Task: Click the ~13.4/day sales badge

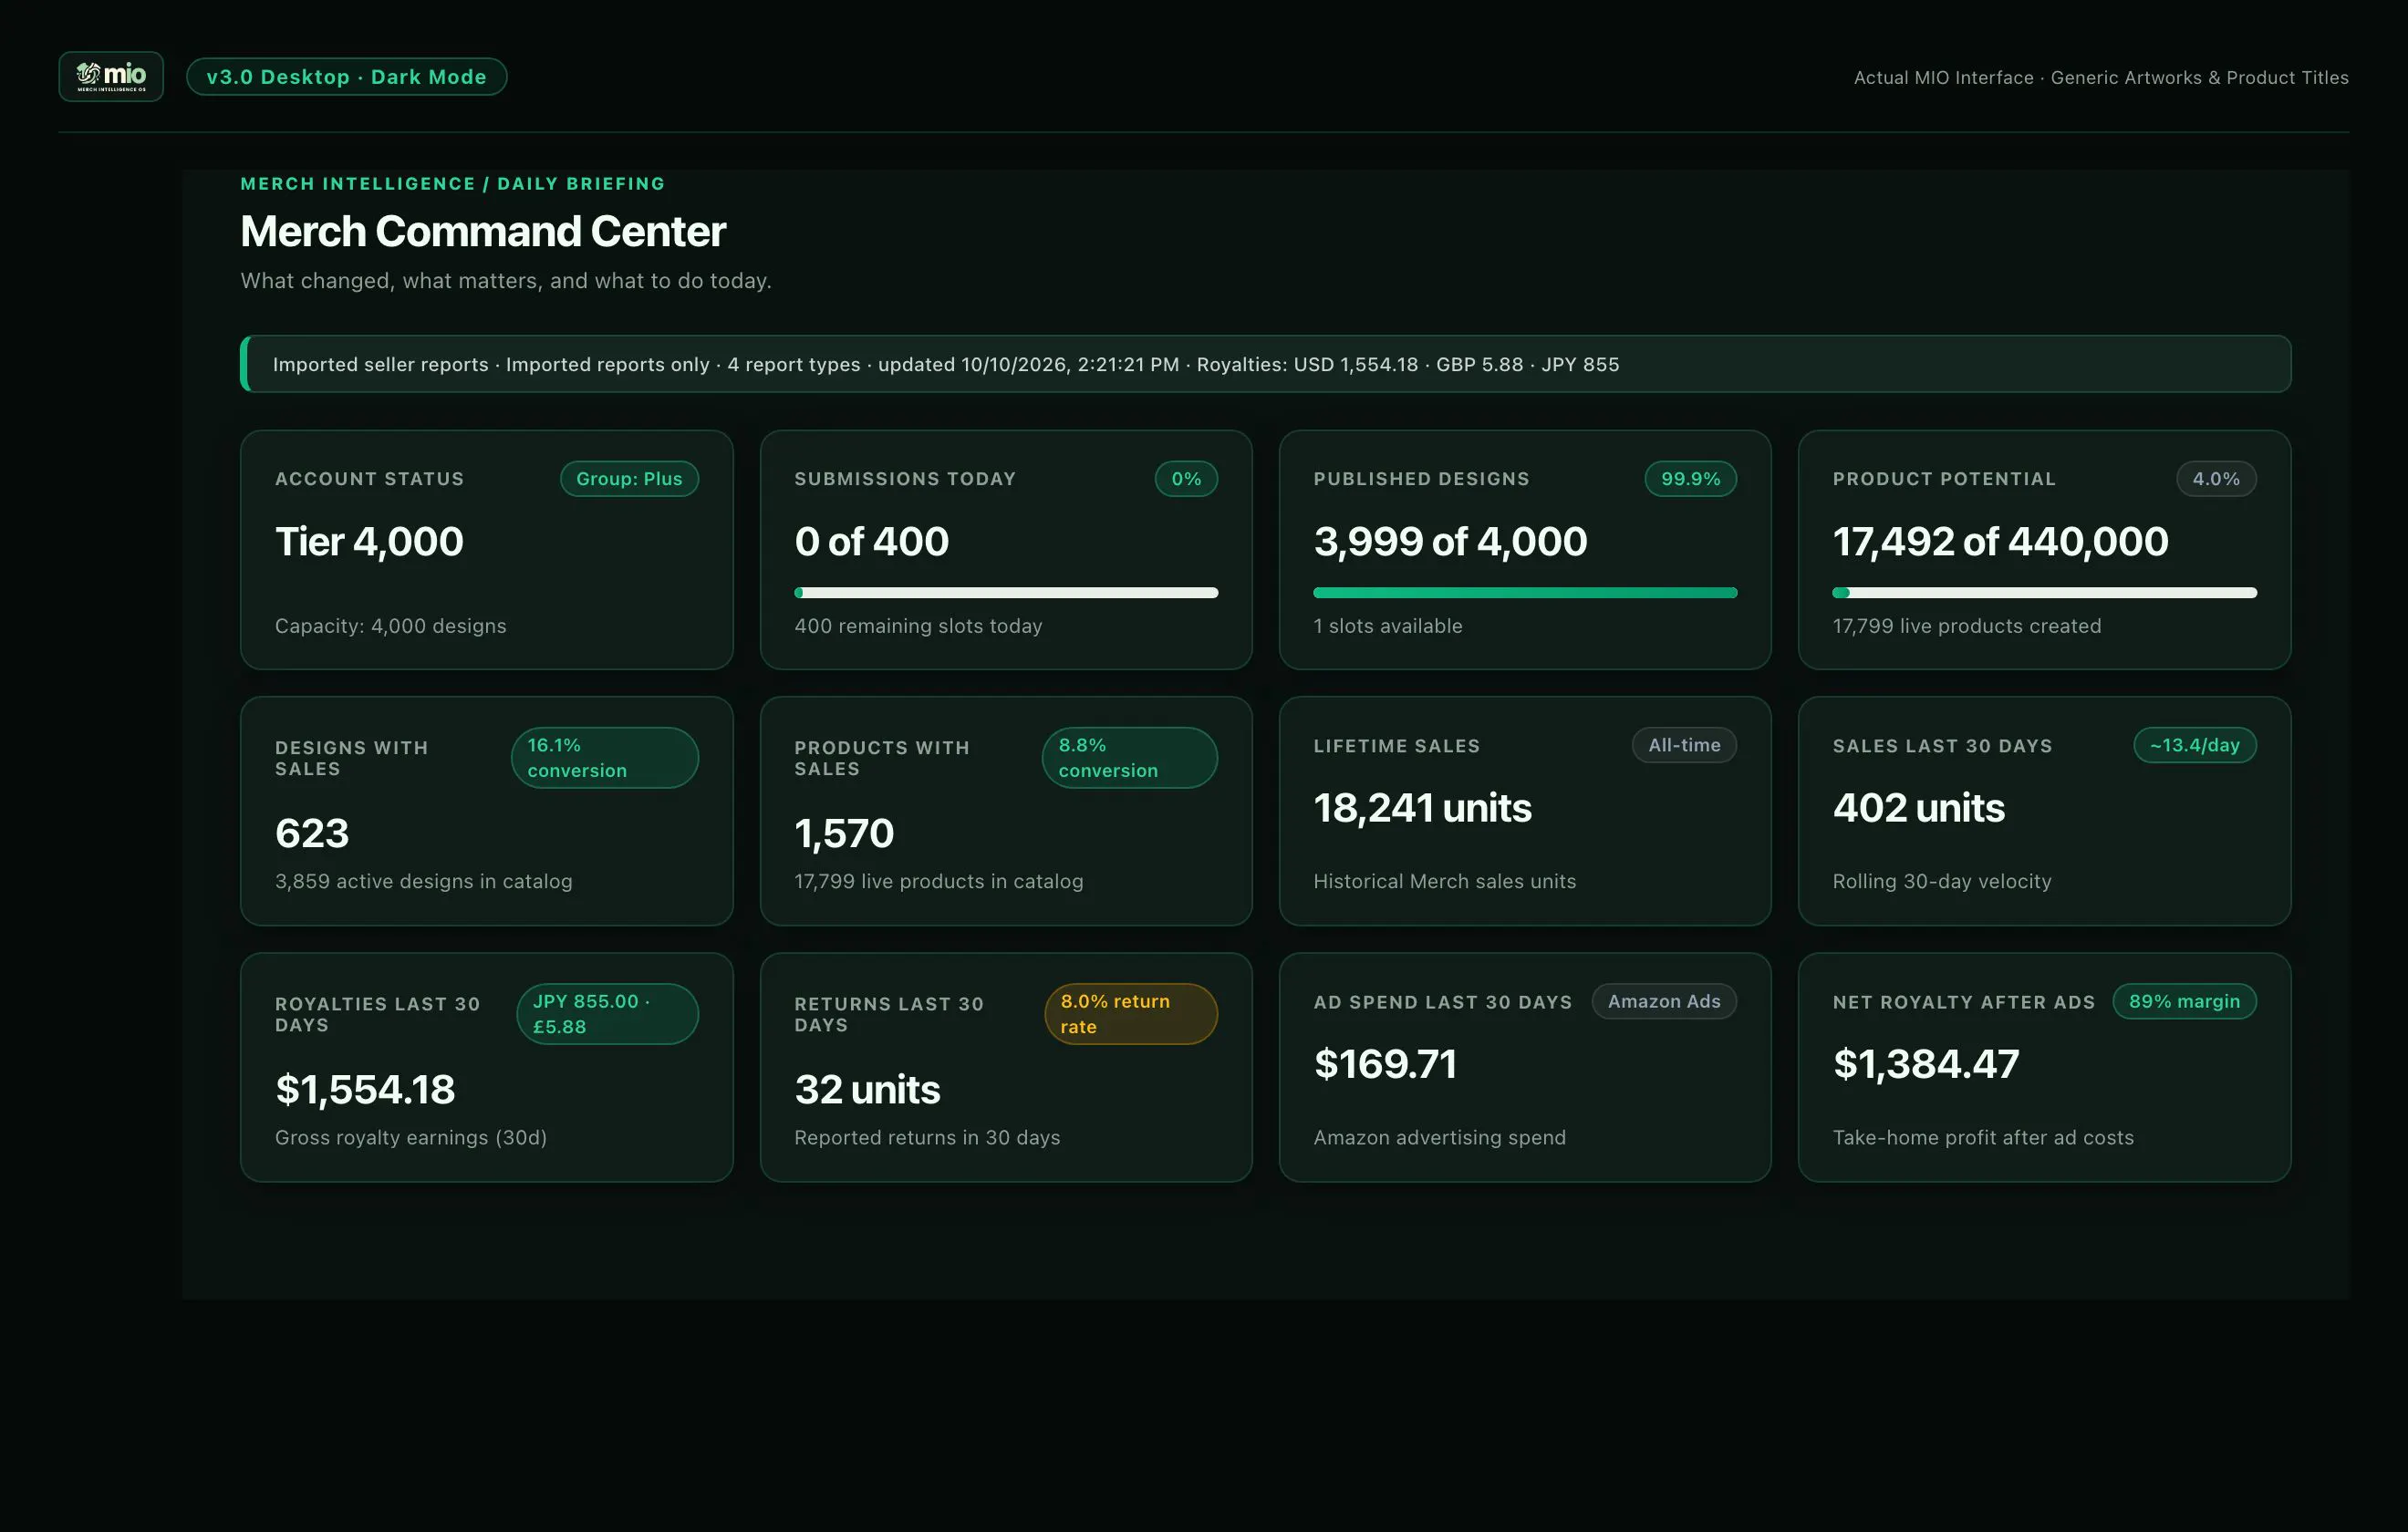Action: click(2195, 745)
